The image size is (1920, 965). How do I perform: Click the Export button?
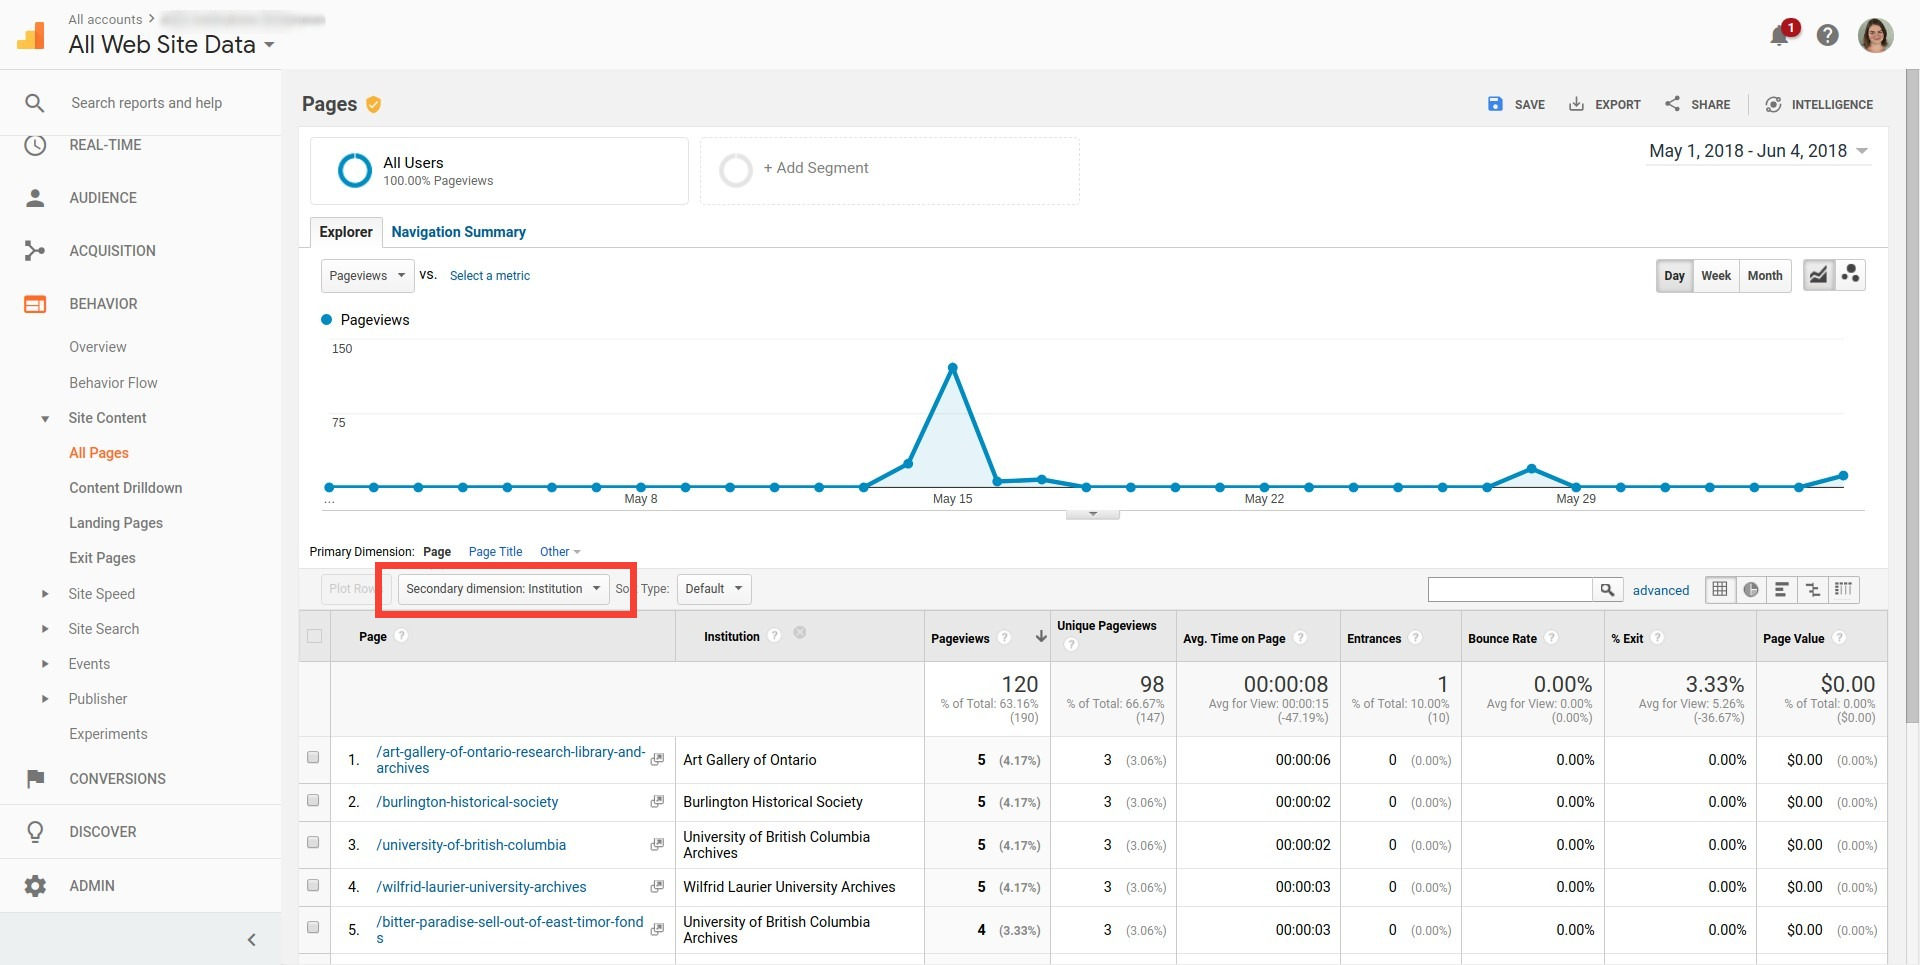point(1605,104)
